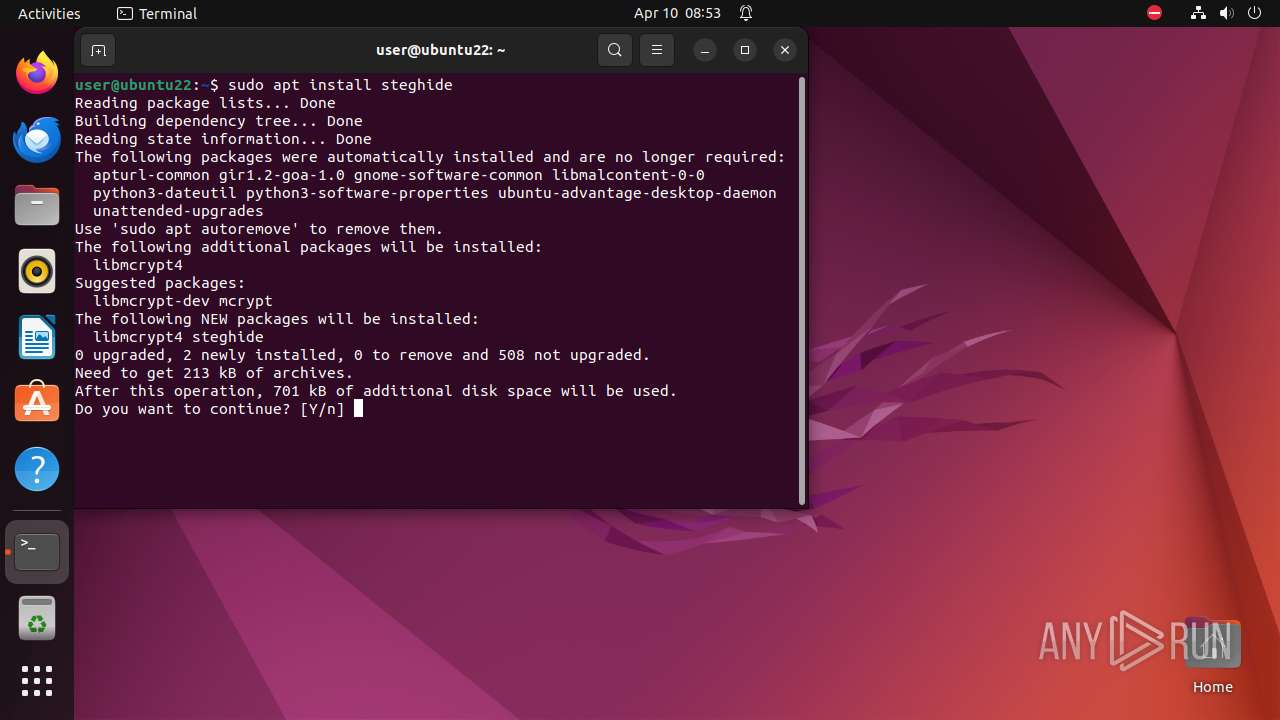The width and height of the screenshot is (1280, 720).
Task: Click the 'Suggested packages:' line
Action: pos(160,283)
